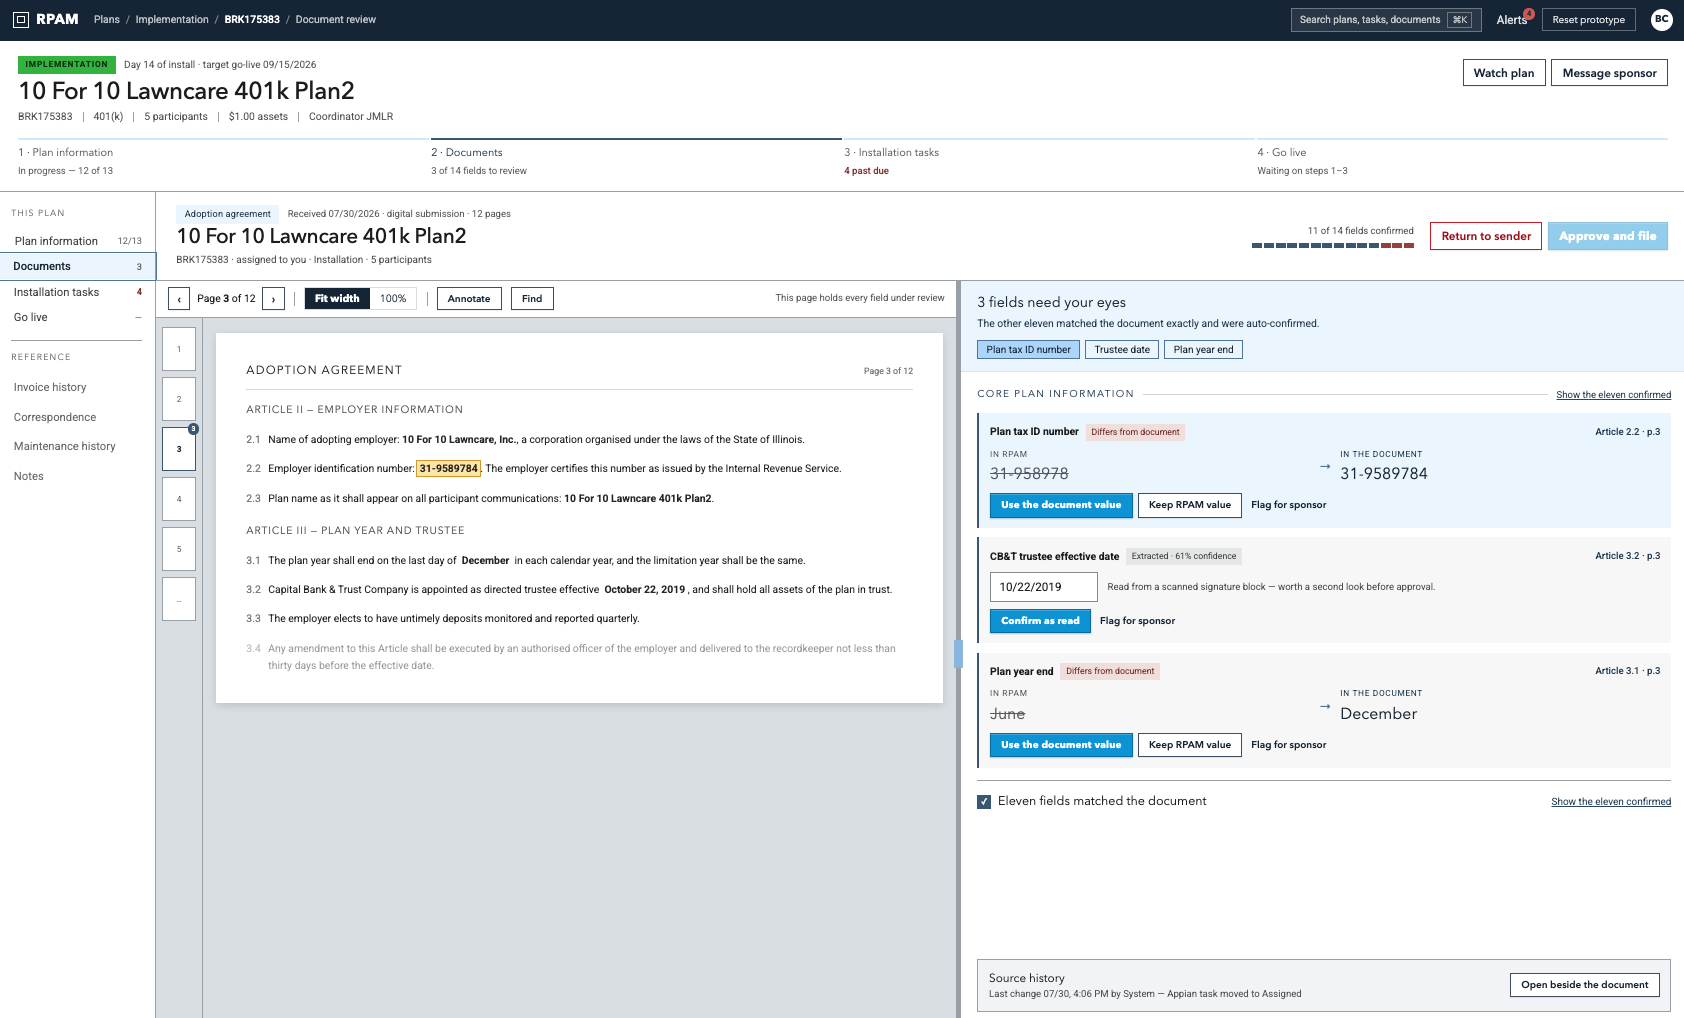Go to next page arrow

[274, 299]
